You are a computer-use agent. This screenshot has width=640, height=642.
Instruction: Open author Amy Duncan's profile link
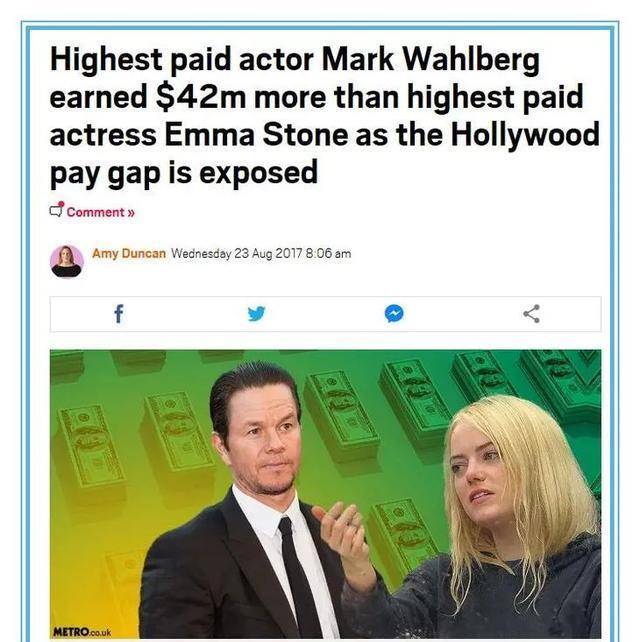[129, 253]
